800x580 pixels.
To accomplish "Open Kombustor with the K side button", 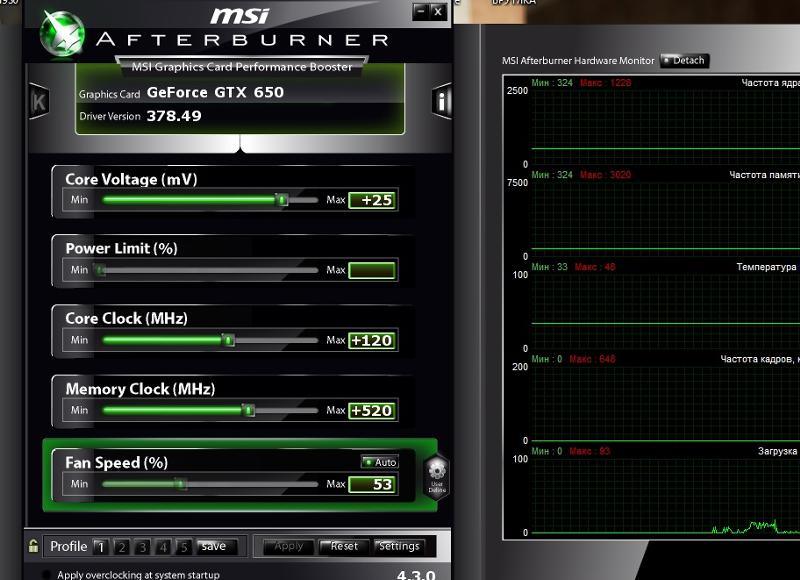I will pos(39,102).
